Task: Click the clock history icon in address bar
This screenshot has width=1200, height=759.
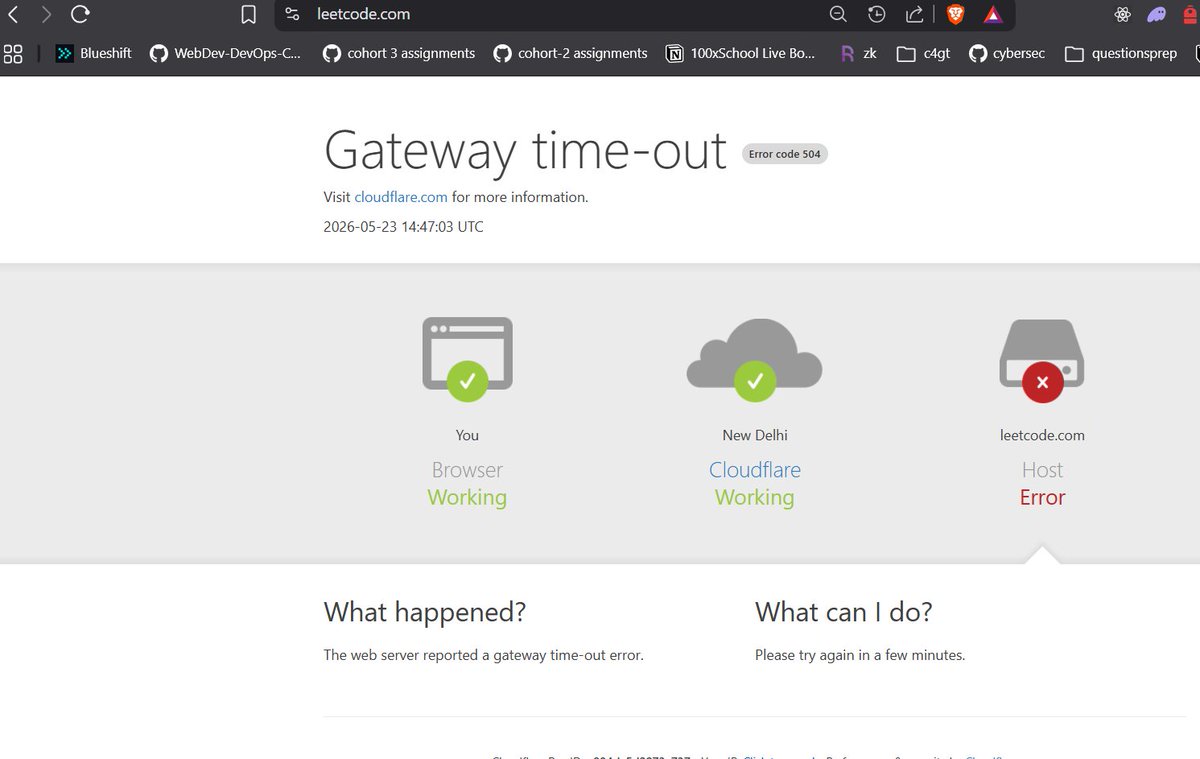Action: [x=876, y=14]
